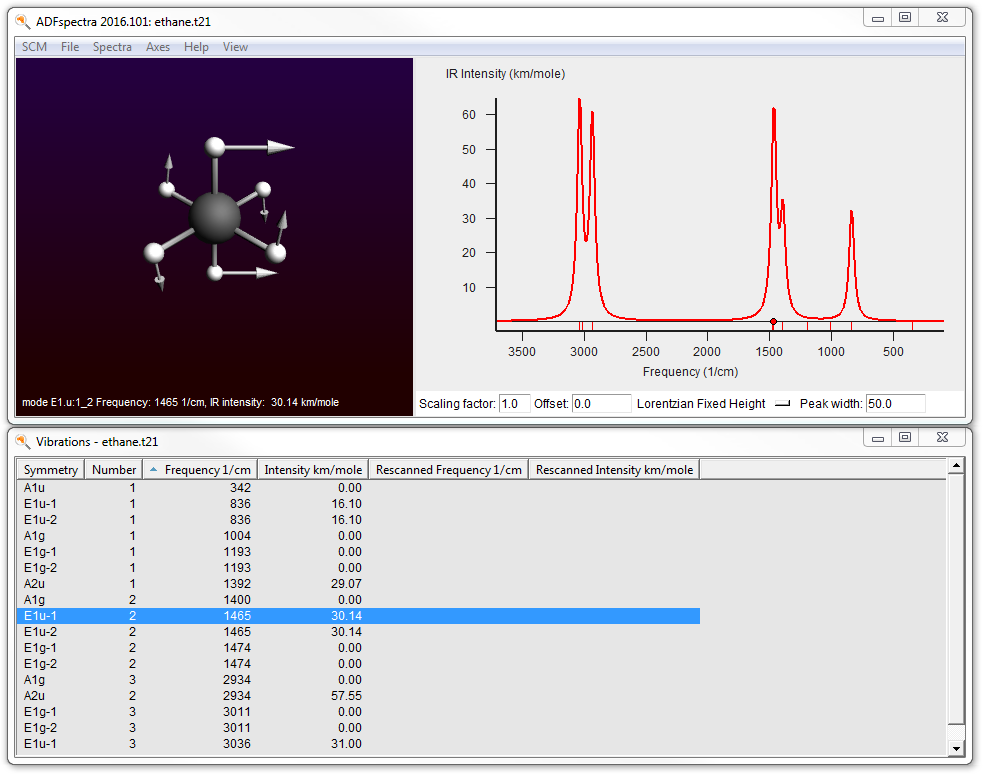The image size is (983, 774).
Task: Select the A1g row at 2934
Action: (x=358, y=680)
